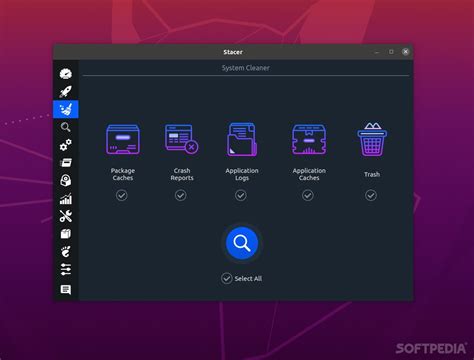Open APT Repository Manager box icon

[x=66, y=234]
